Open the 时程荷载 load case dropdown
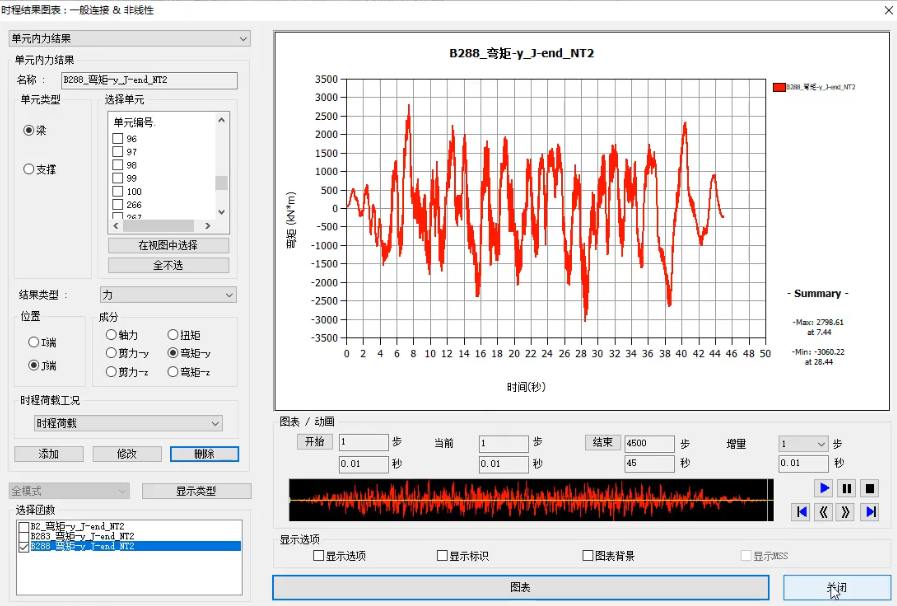The height and width of the screenshot is (606, 897). click(x=127, y=423)
